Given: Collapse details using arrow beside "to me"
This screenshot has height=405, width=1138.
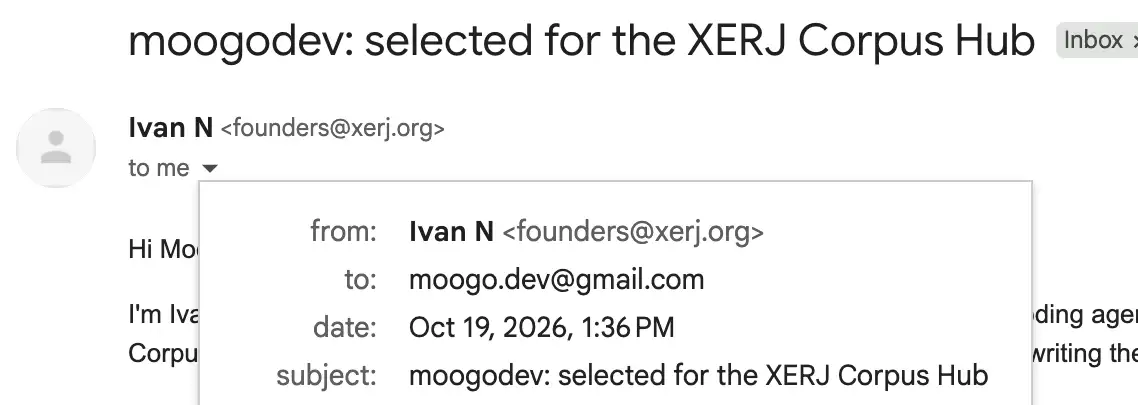Looking at the screenshot, I should 209,168.
